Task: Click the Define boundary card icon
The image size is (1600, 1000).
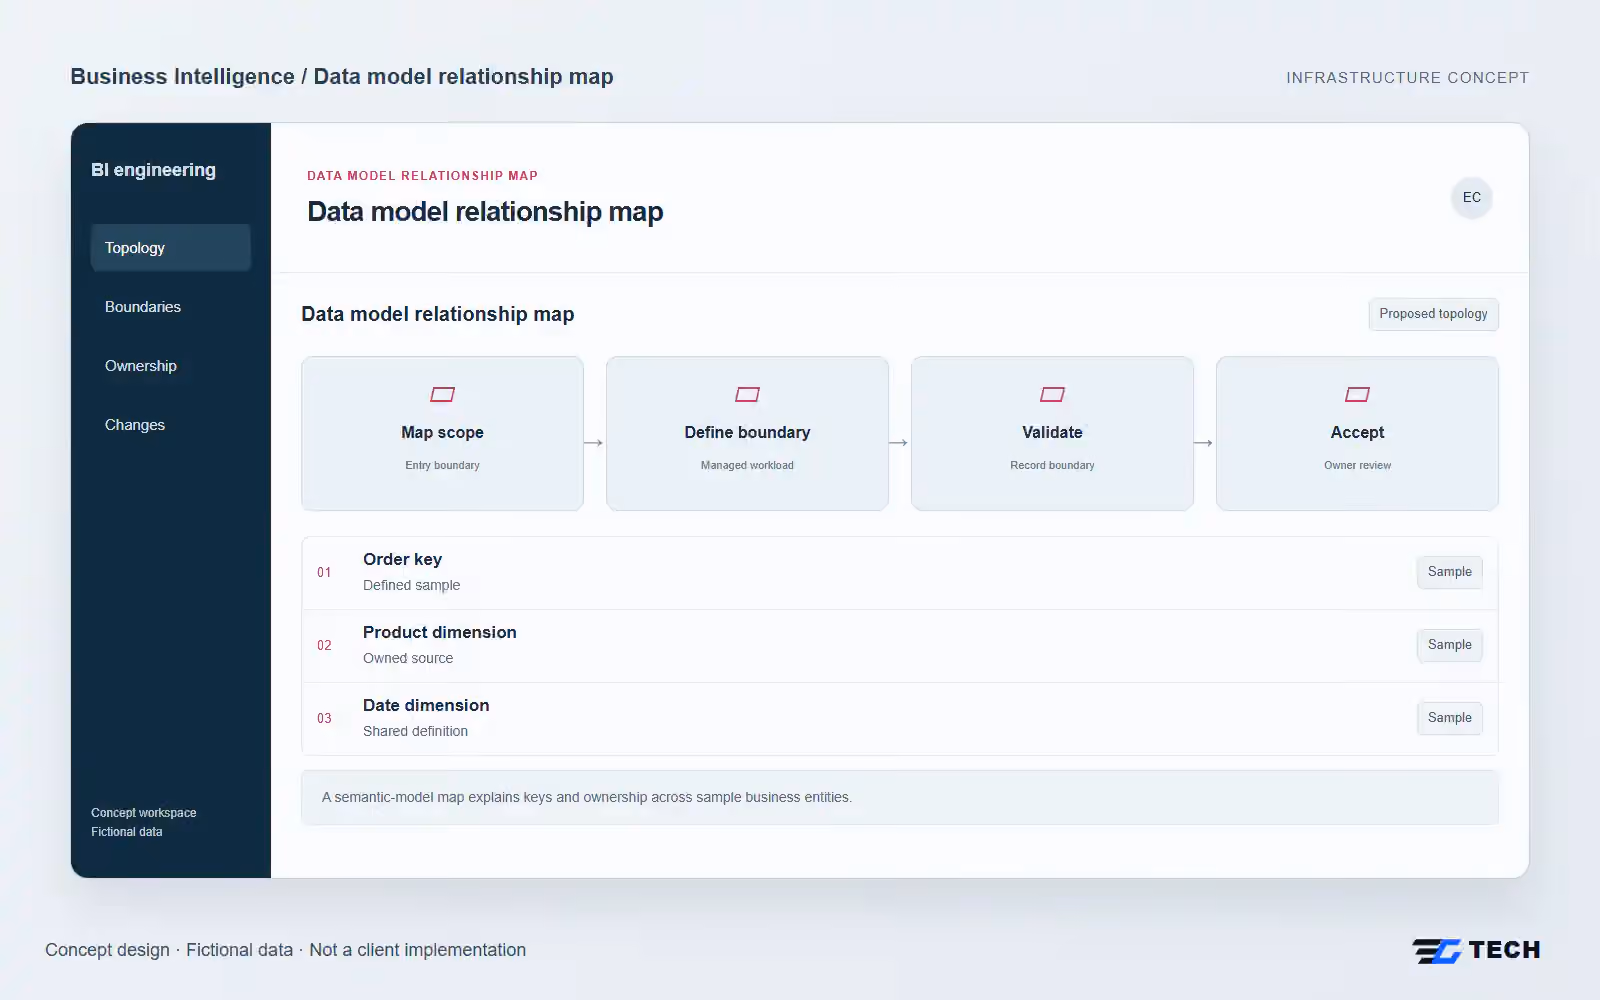Action: pyautogui.click(x=747, y=394)
